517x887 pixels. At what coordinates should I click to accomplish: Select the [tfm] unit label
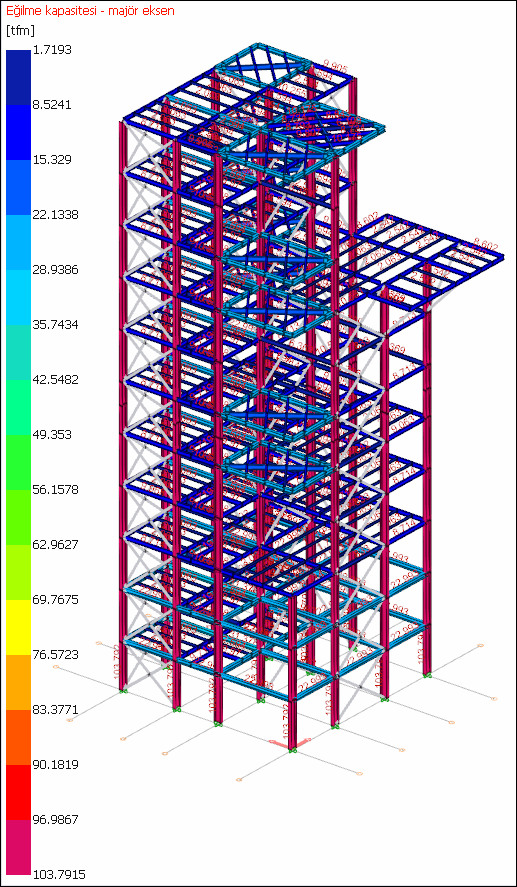pyautogui.click(x=20, y=30)
